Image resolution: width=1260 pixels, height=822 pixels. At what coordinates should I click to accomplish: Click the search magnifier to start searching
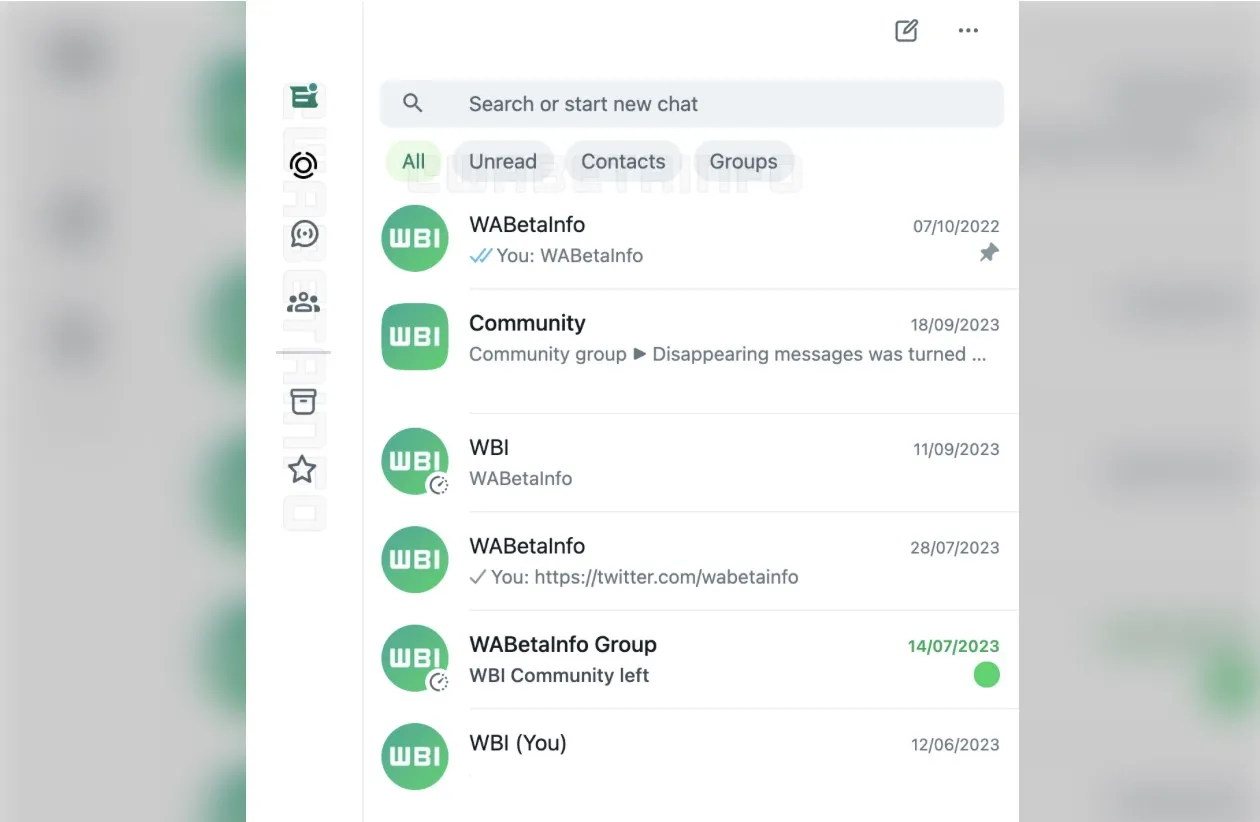(x=413, y=103)
